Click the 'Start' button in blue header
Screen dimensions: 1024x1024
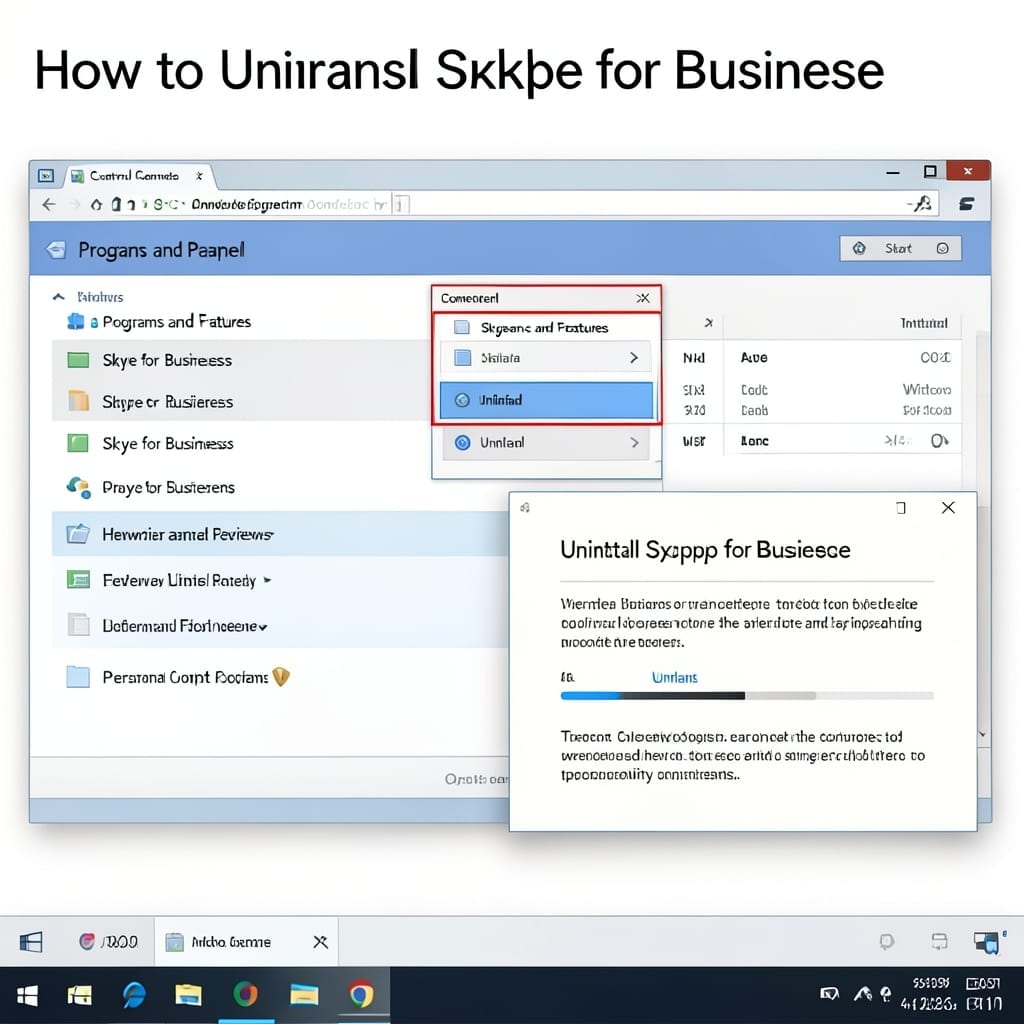coord(900,248)
